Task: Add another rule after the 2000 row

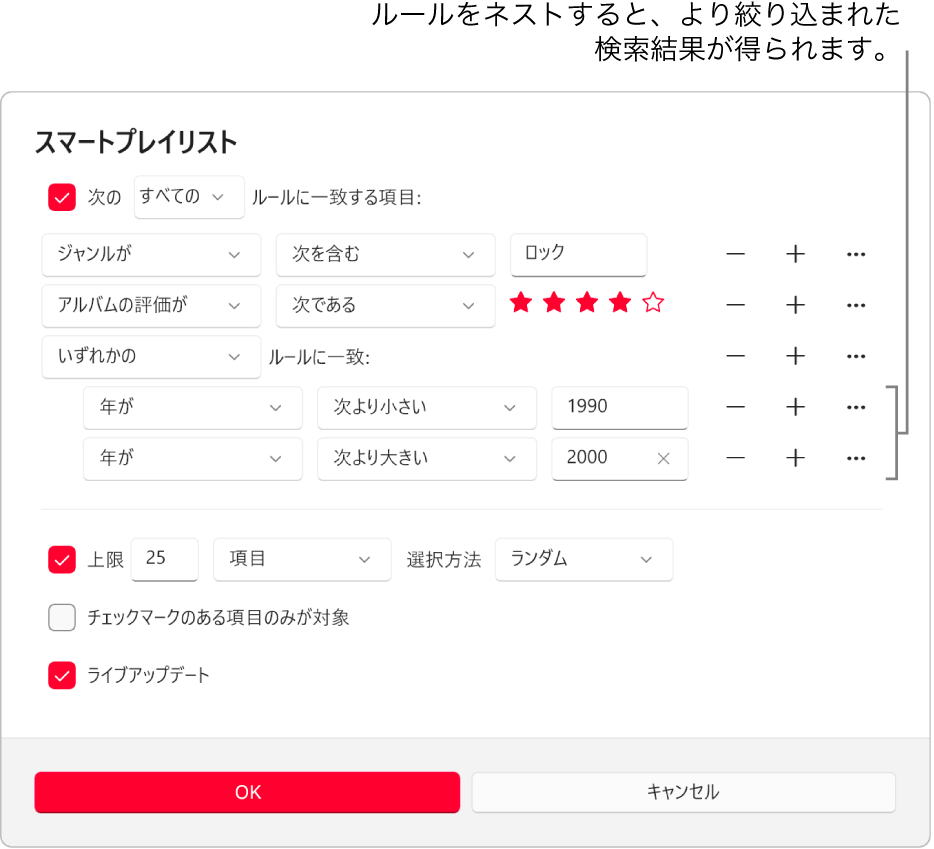Action: pos(795,458)
